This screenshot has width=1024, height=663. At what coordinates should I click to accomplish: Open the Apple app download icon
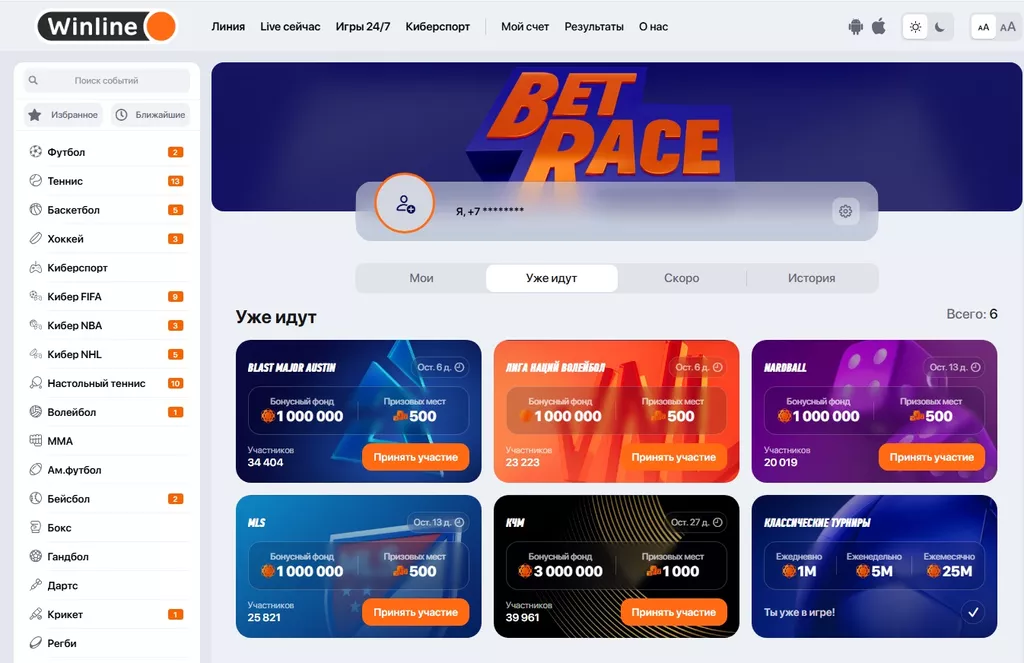point(879,26)
